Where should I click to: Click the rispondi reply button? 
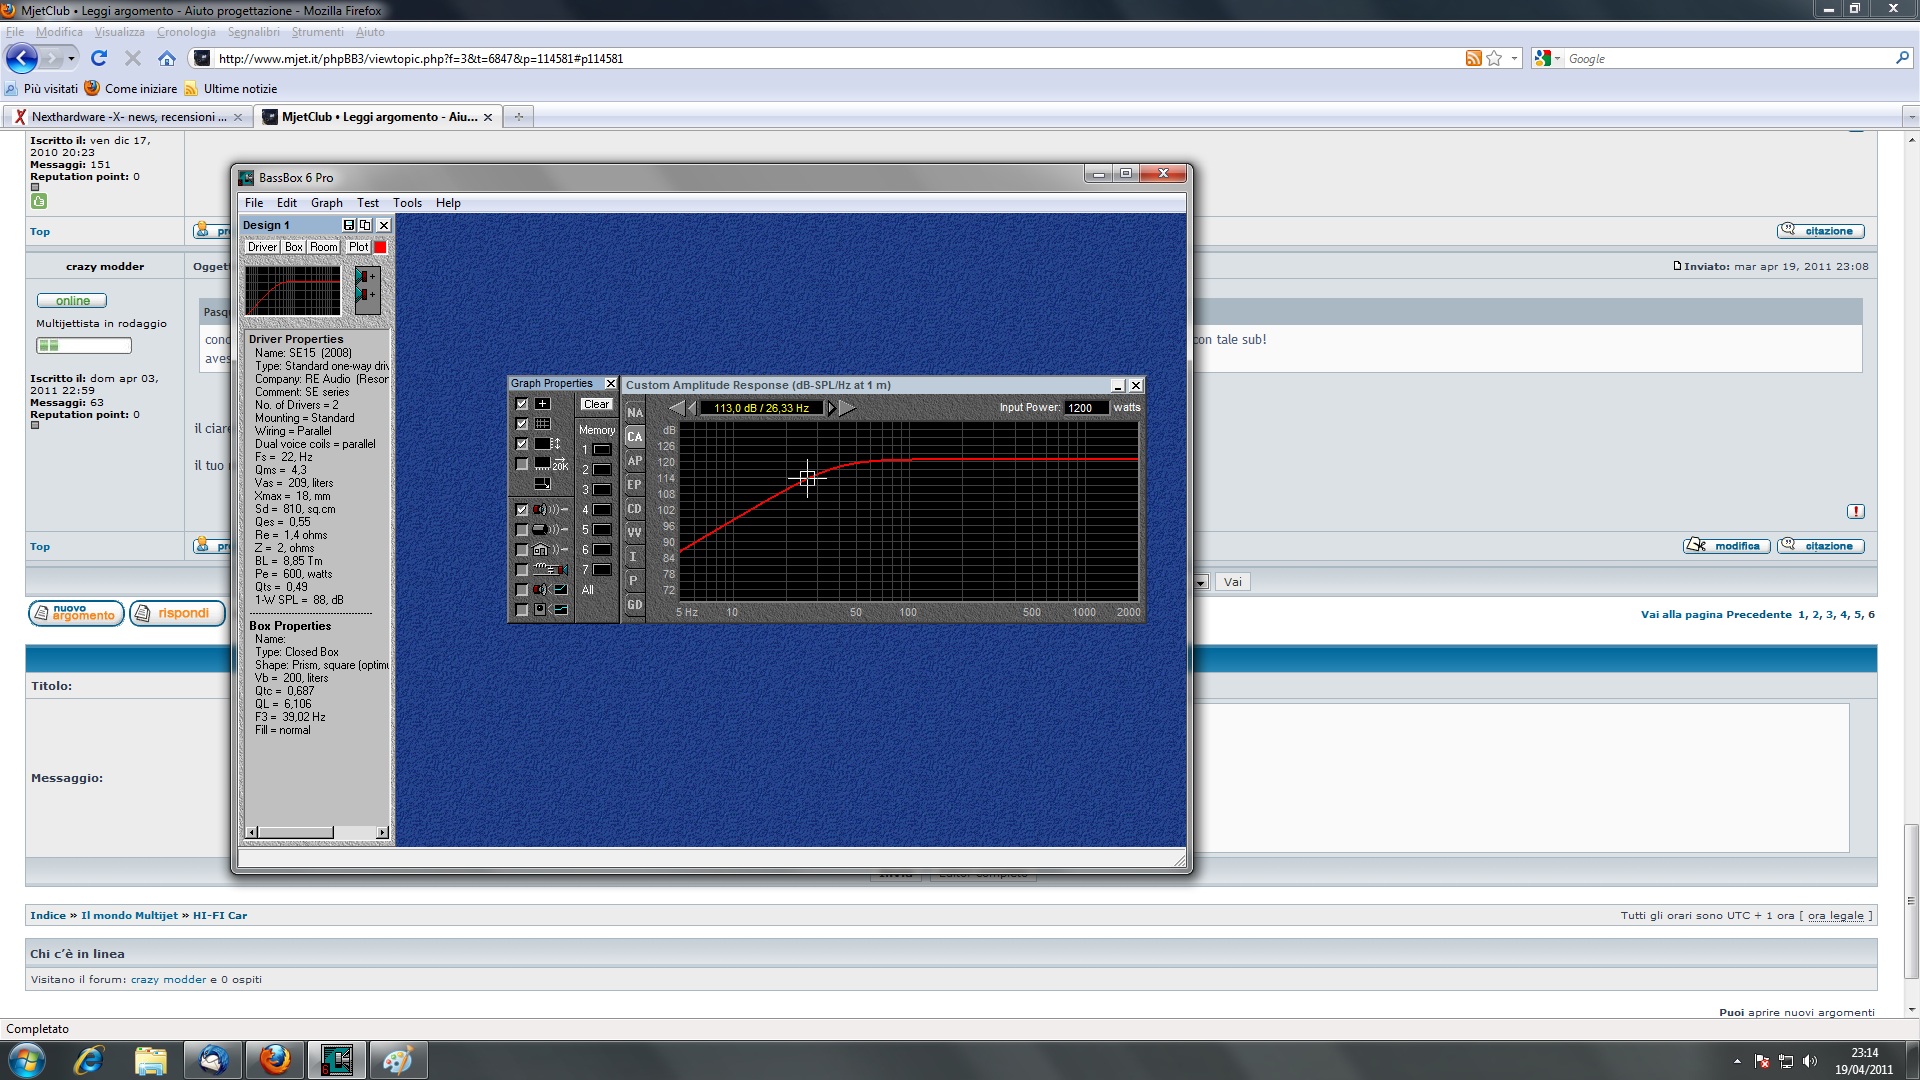pos(176,613)
